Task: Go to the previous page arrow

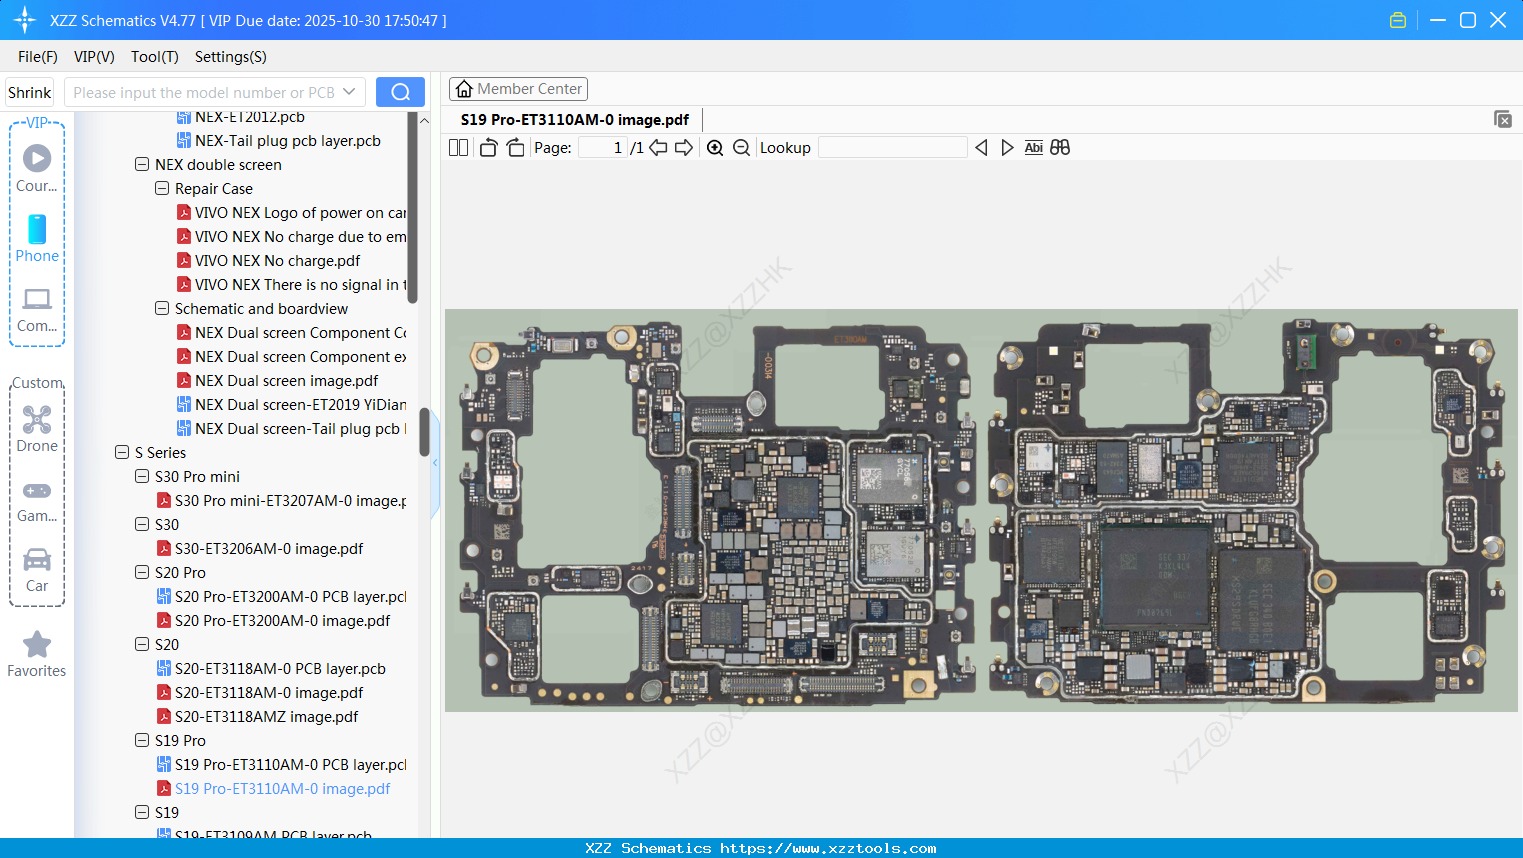Action: pyautogui.click(x=658, y=148)
